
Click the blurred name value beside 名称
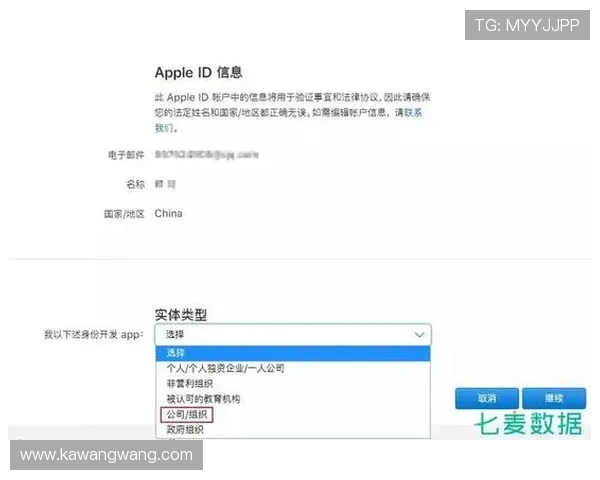[x=165, y=184]
